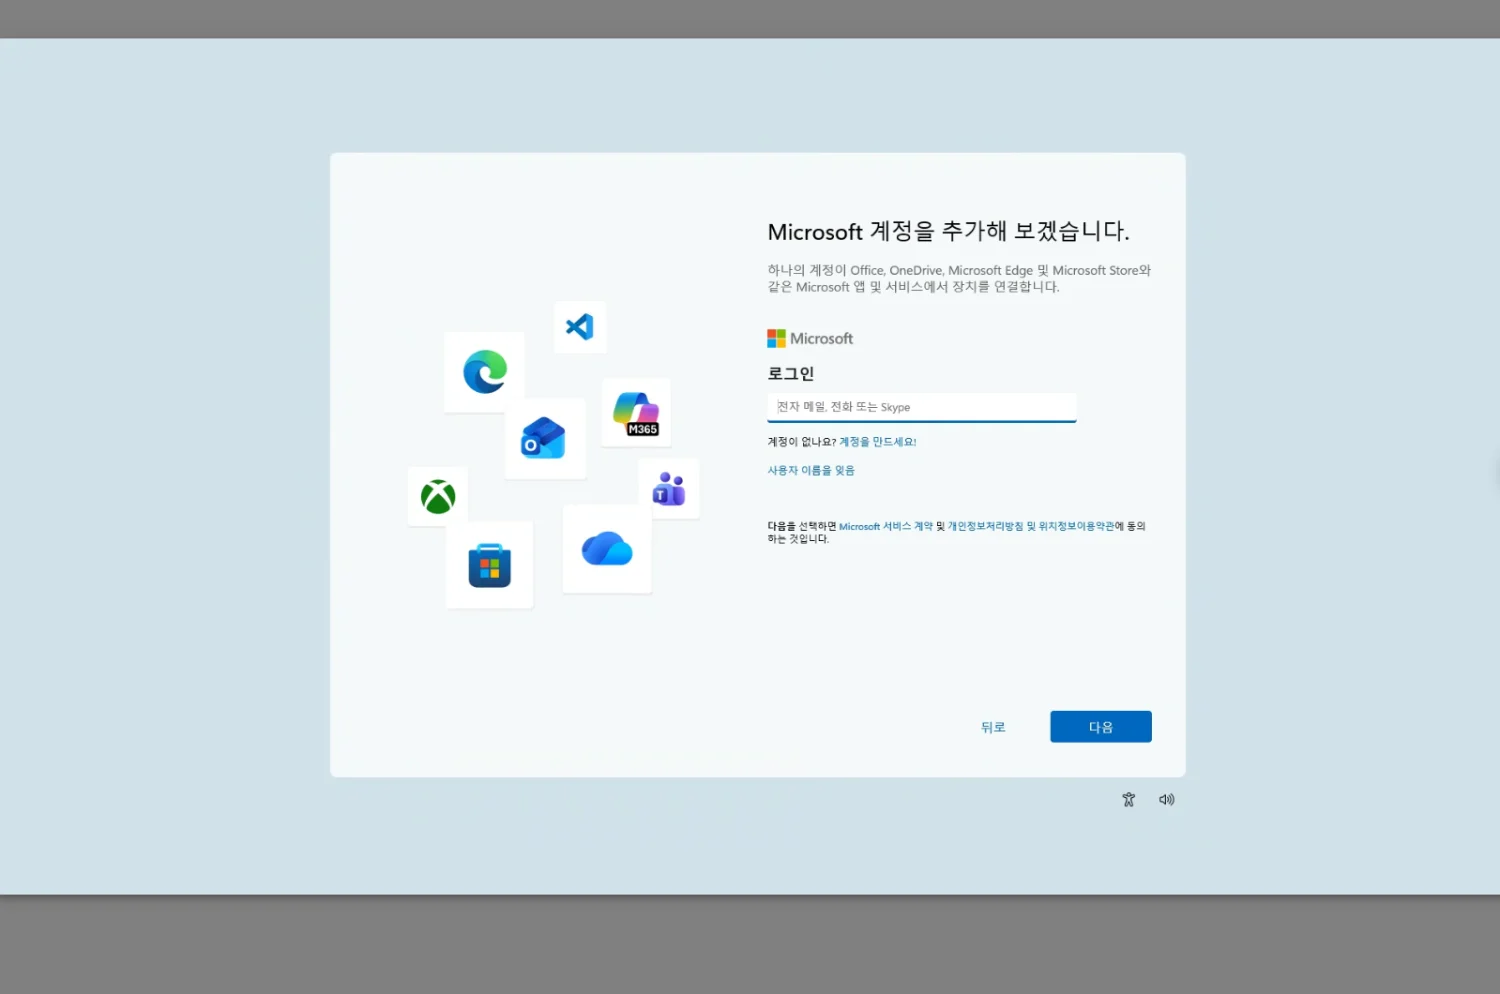Open the 계정을 만드세요! link
The width and height of the screenshot is (1500, 994).
877,442
